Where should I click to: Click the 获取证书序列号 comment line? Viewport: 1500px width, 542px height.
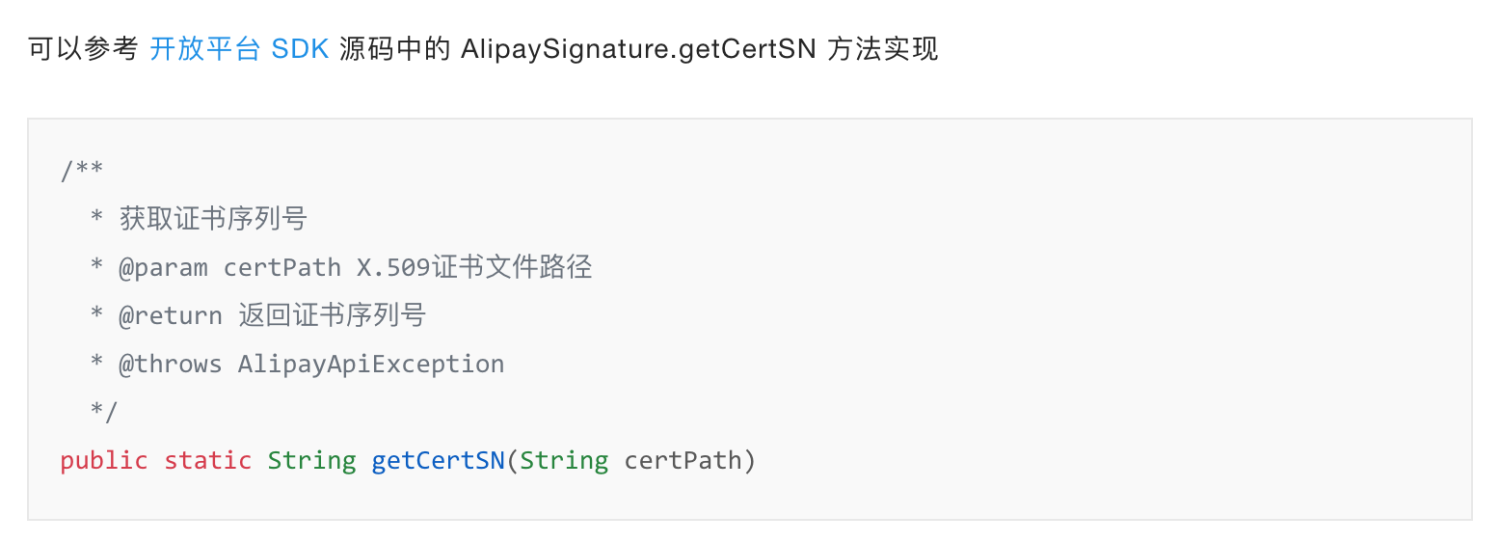tap(198, 218)
